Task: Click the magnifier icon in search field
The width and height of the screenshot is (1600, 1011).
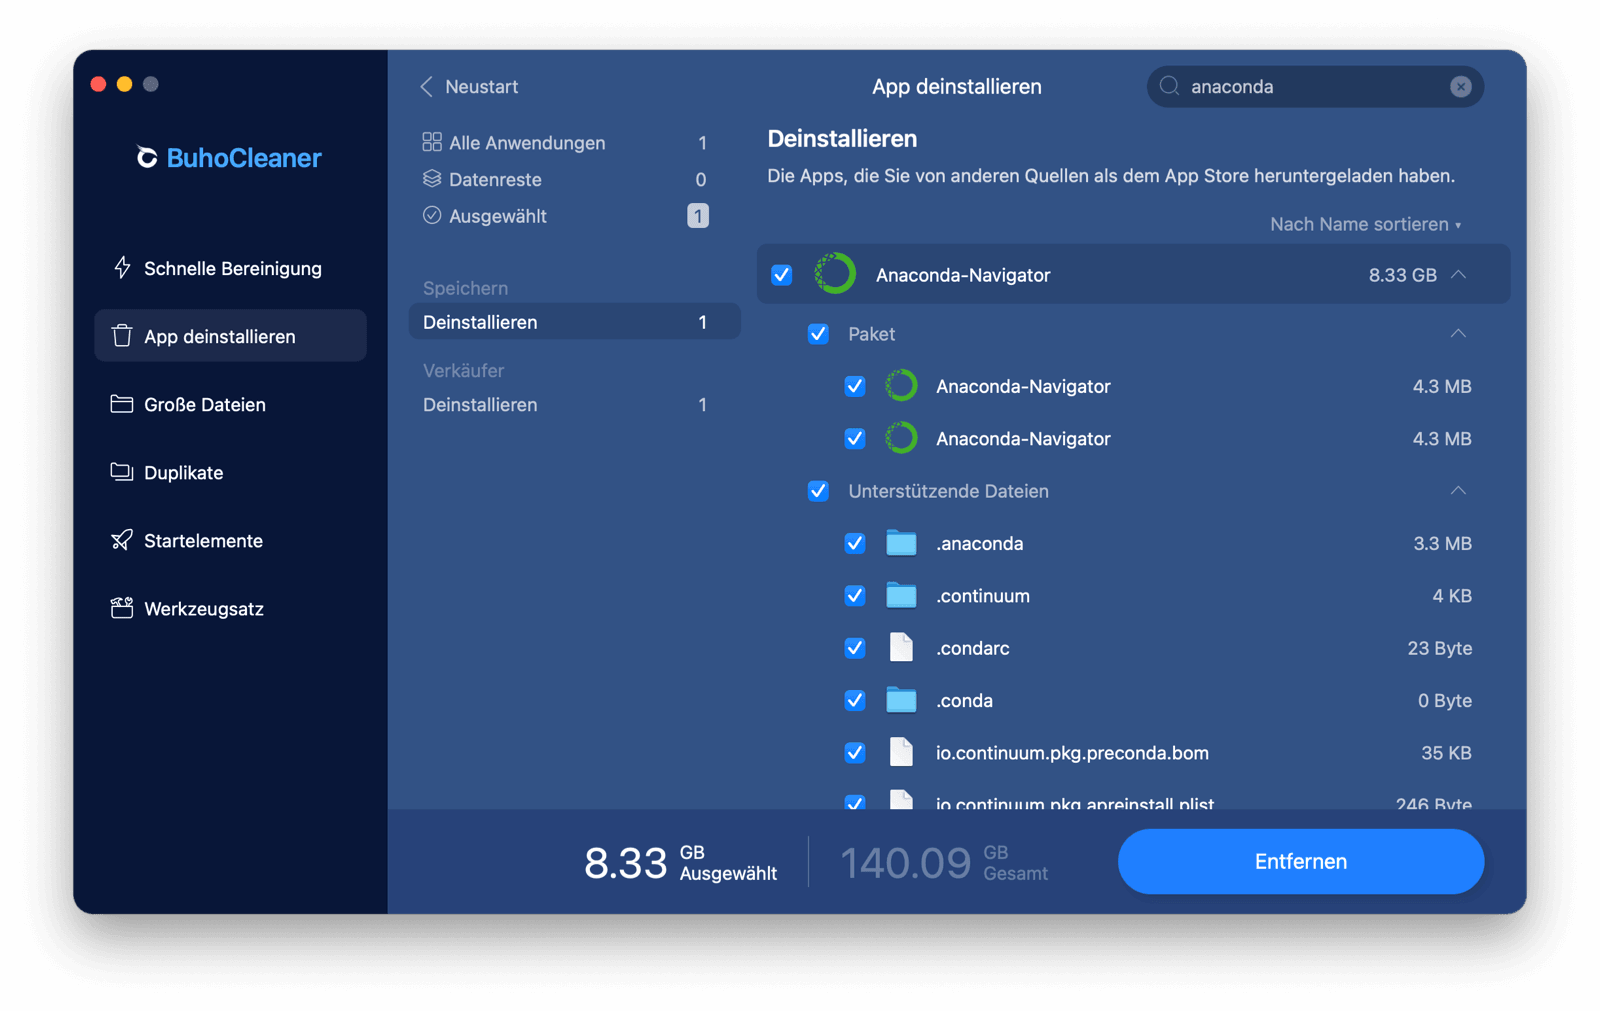Action: (x=1169, y=86)
